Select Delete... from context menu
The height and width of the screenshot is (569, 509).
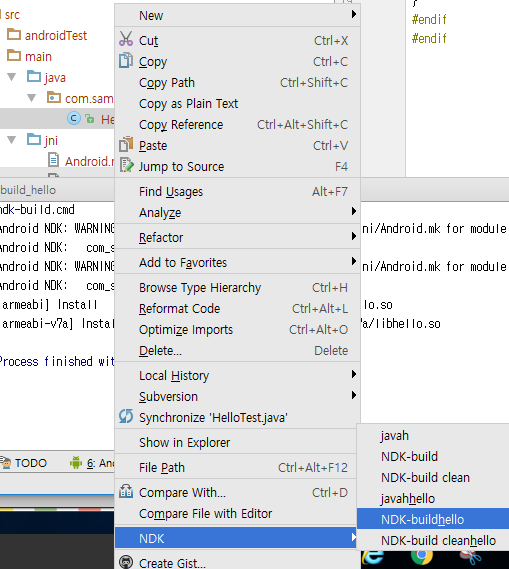click(238, 351)
